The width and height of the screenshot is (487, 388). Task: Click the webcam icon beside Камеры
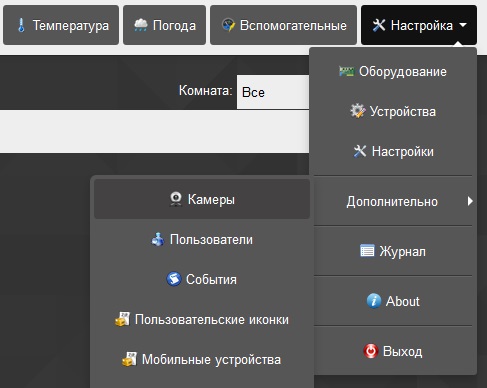pos(176,199)
